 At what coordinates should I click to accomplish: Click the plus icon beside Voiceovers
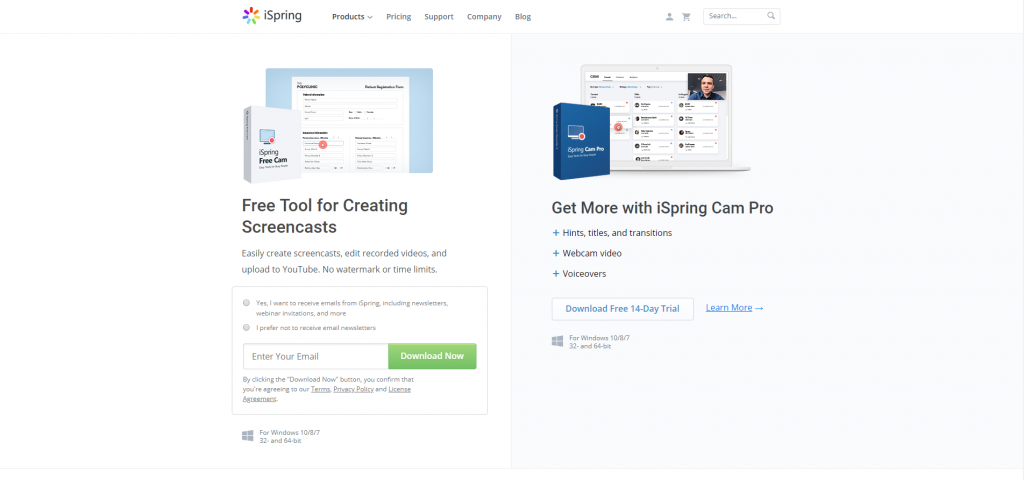click(556, 274)
